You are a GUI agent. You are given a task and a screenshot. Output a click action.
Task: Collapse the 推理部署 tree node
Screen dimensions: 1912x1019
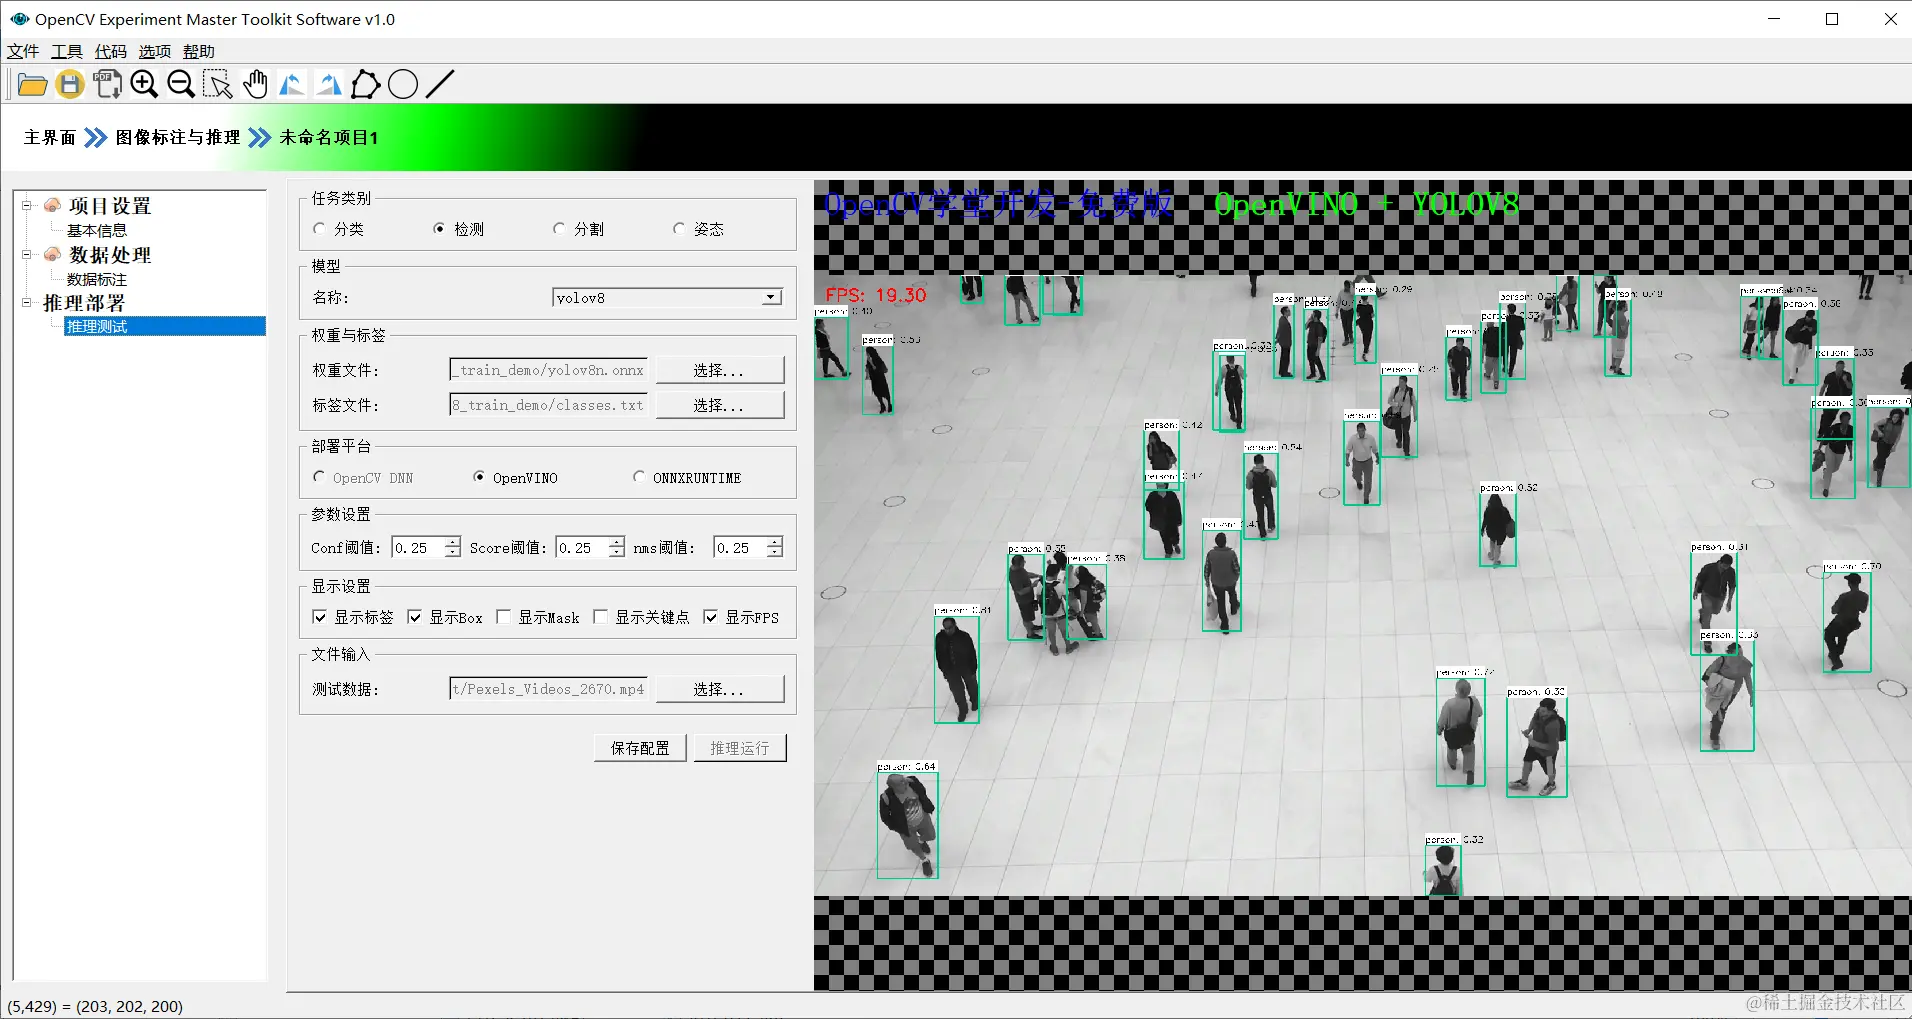click(x=27, y=302)
